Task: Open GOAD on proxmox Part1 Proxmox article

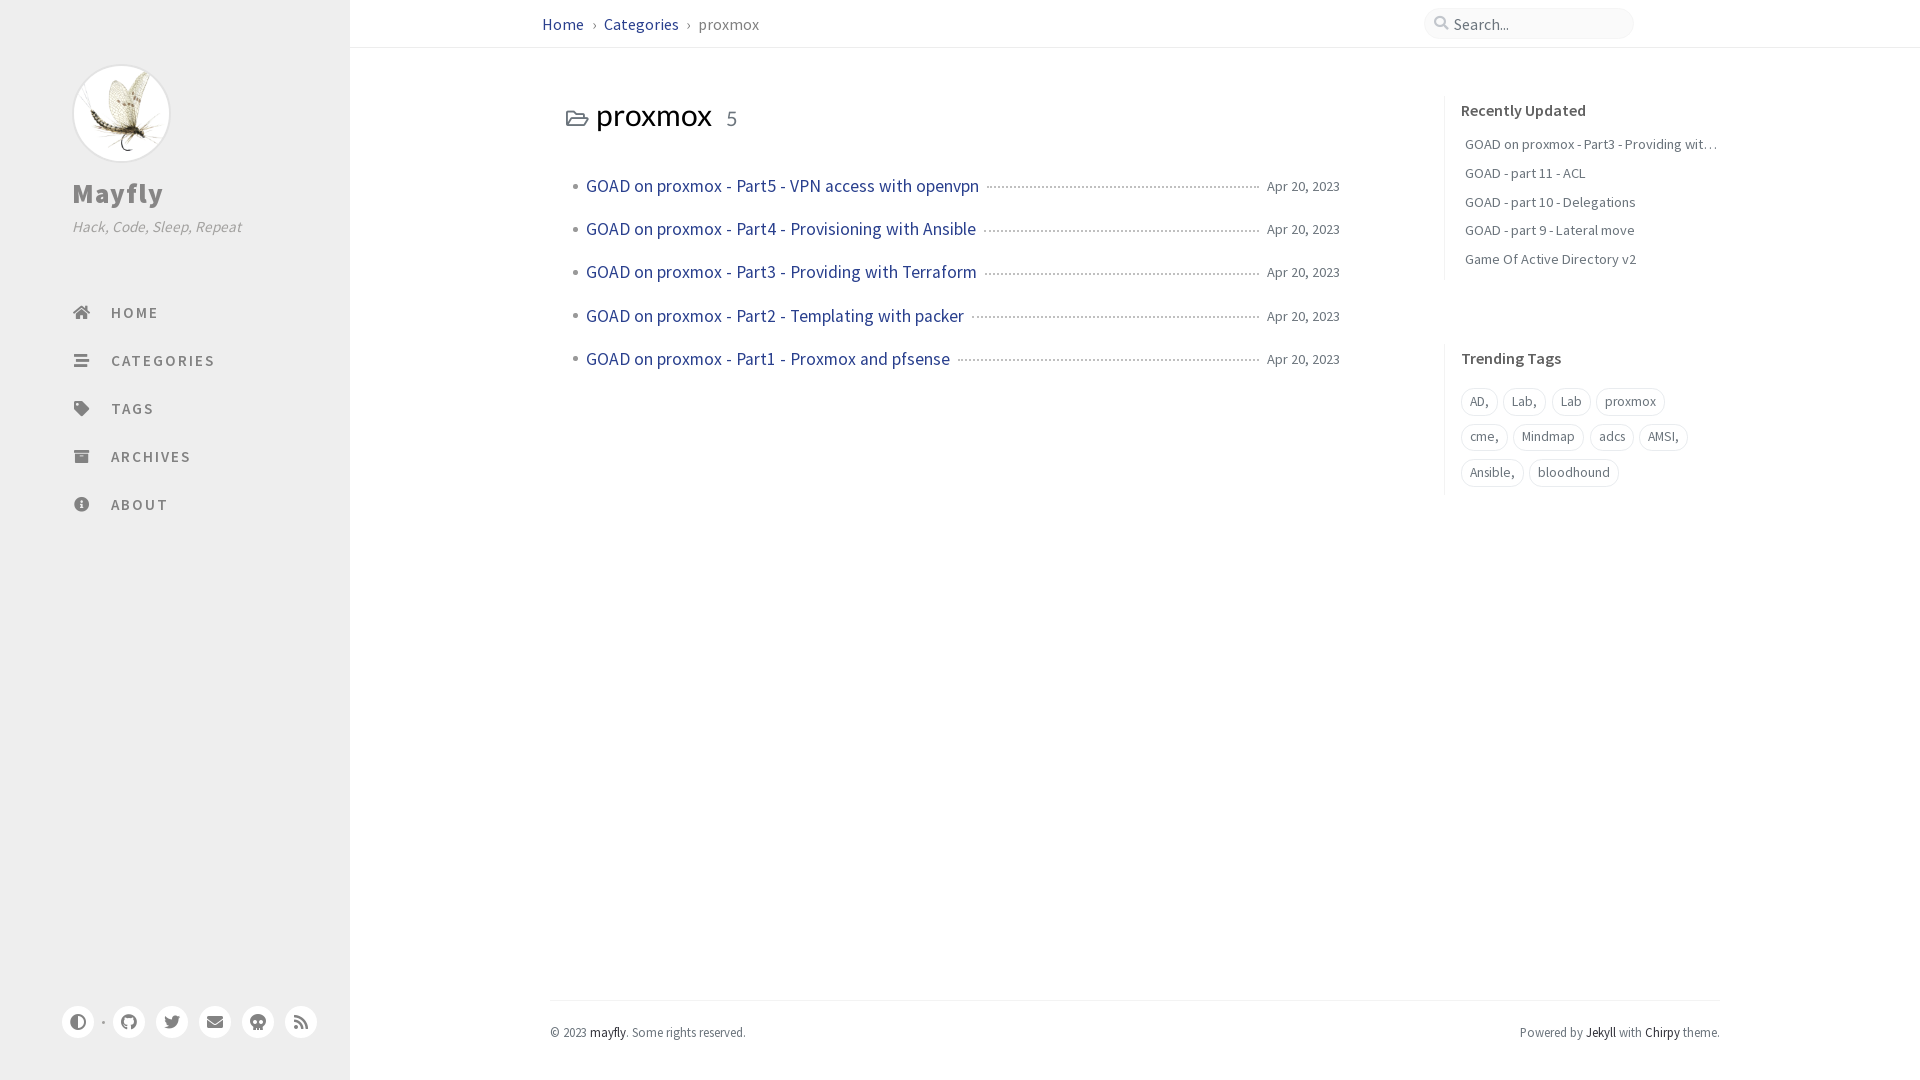Action: (x=767, y=357)
